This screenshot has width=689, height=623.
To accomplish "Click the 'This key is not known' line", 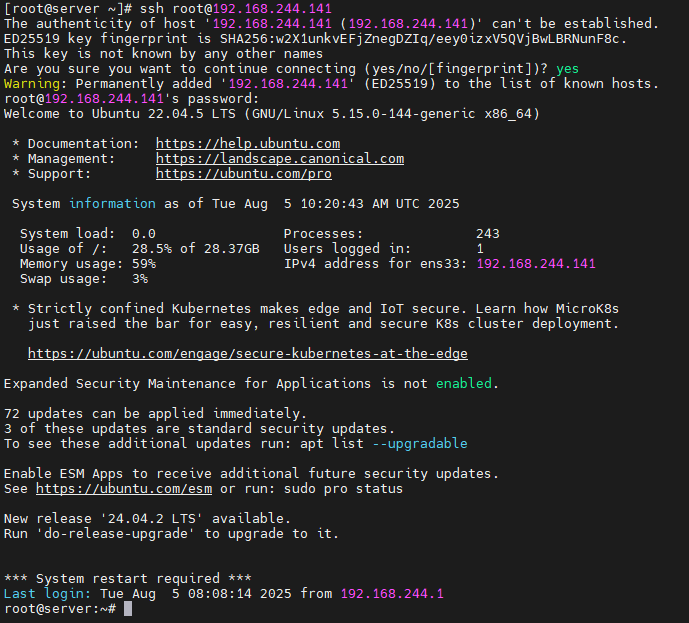I will [163, 54].
